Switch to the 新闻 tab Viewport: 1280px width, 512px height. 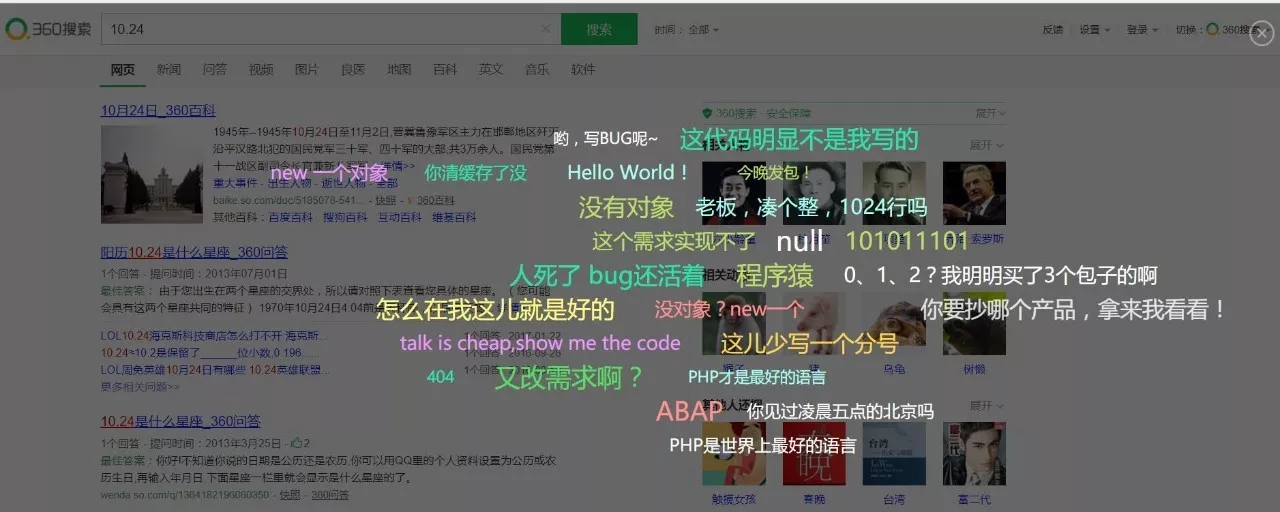(x=169, y=70)
